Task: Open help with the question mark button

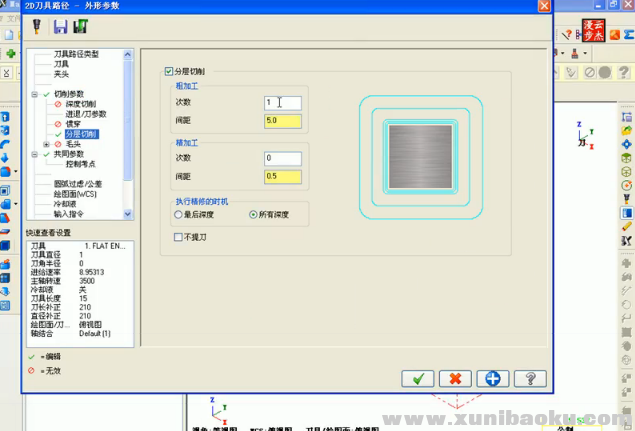Action: pyautogui.click(x=529, y=378)
